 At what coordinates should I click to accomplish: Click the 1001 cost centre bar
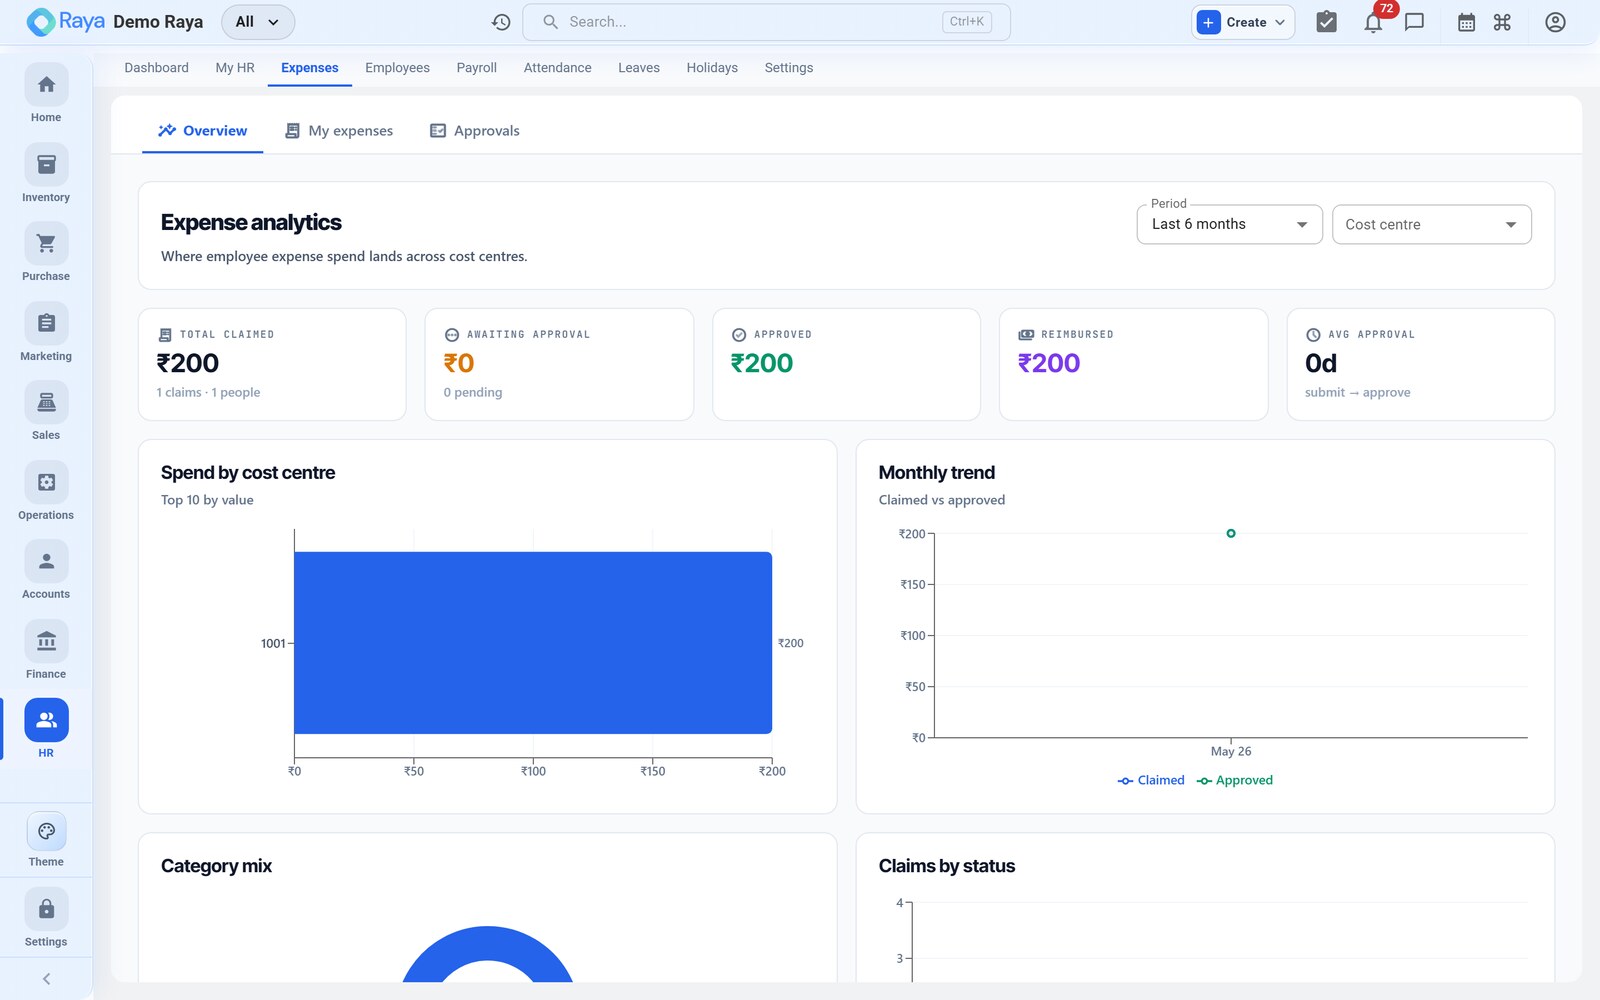[x=533, y=643]
